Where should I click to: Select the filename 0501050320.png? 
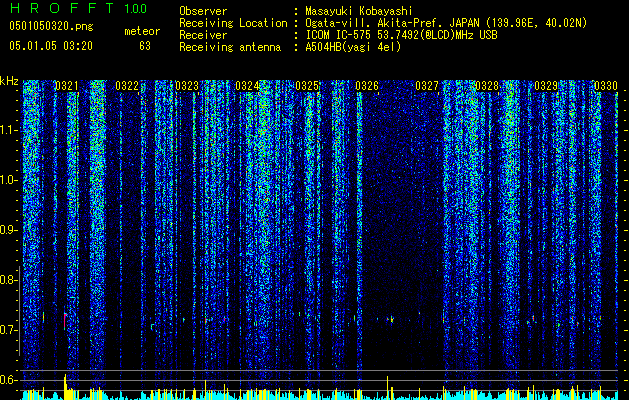51,26
